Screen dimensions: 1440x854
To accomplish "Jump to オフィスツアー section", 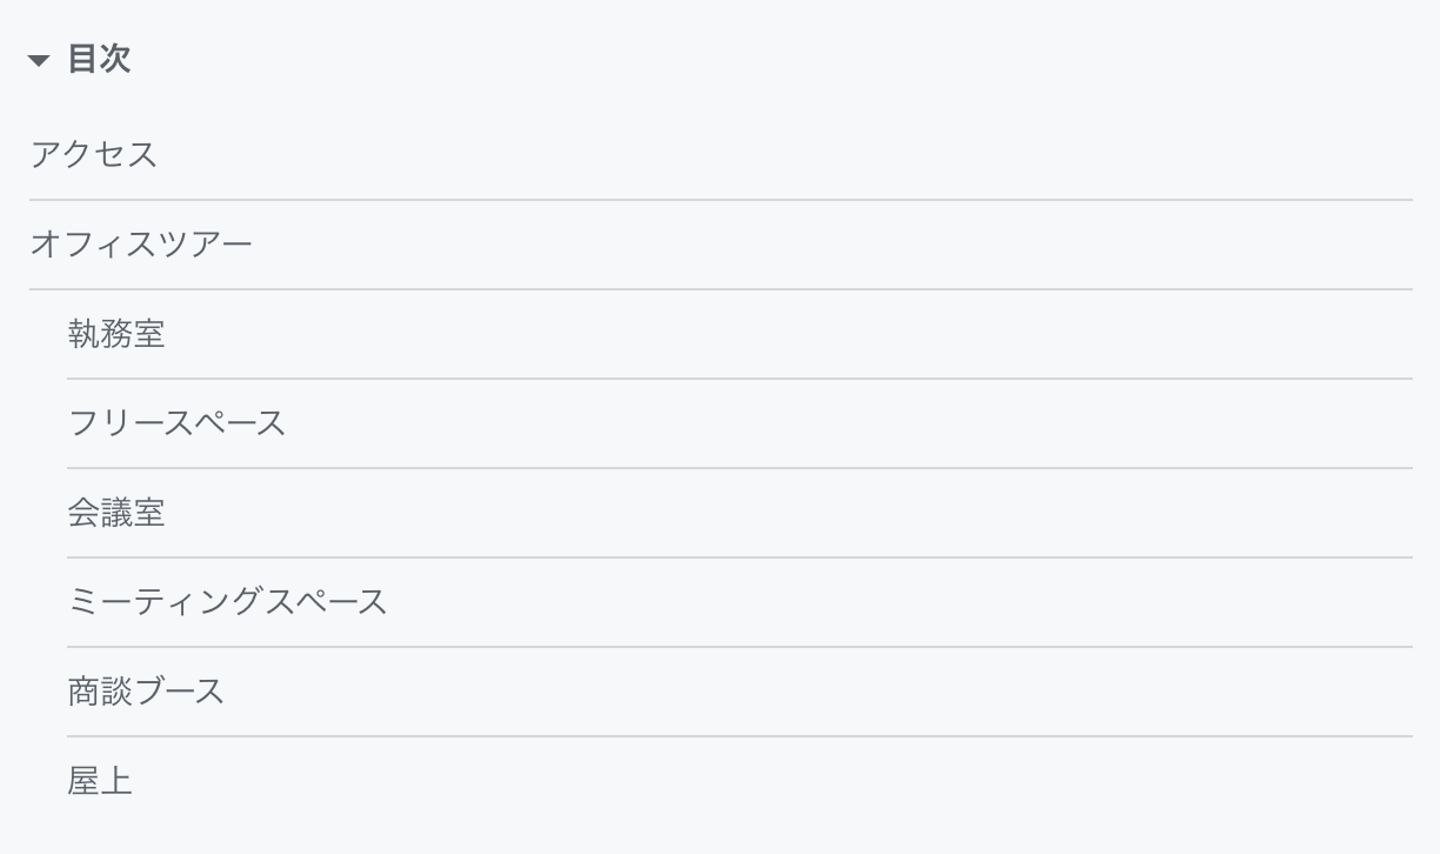I will [x=141, y=244].
